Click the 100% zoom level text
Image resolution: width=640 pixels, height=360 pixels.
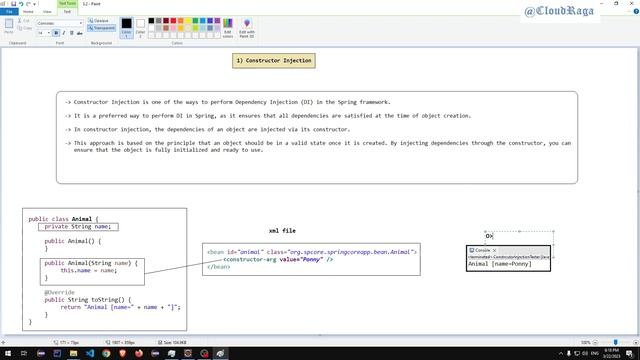pyautogui.click(x=586, y=342)
